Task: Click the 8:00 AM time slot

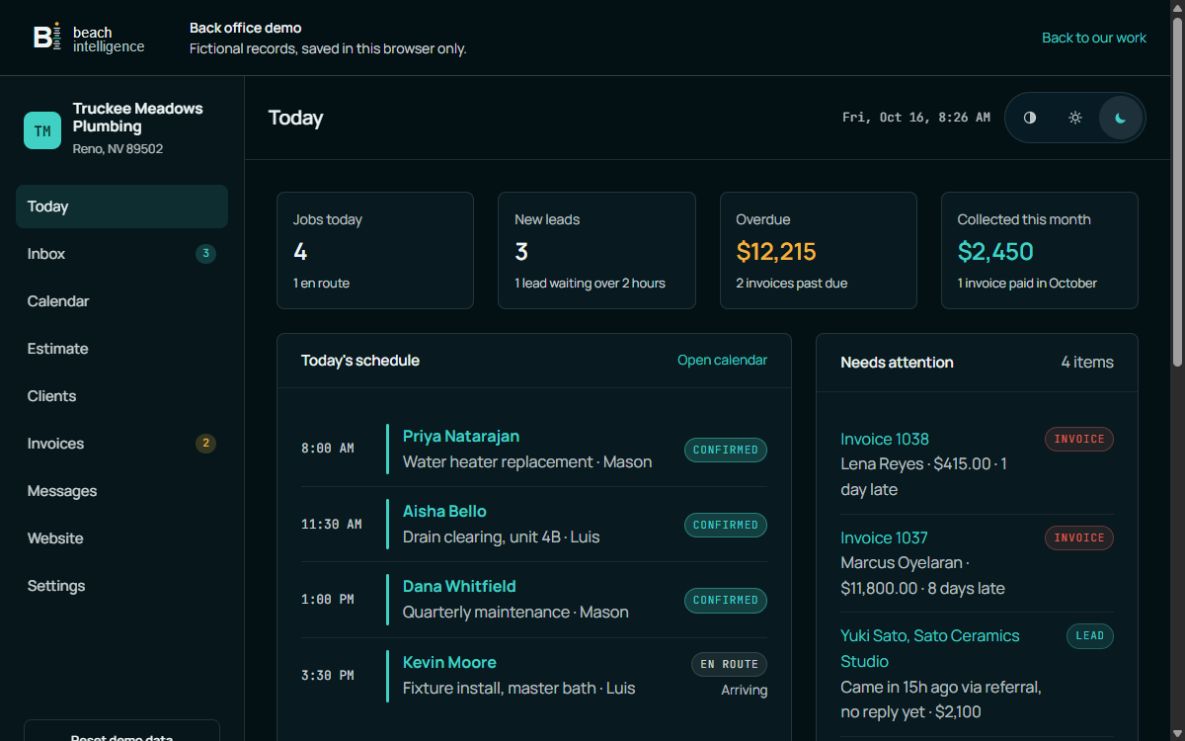Action: point(327,448)
